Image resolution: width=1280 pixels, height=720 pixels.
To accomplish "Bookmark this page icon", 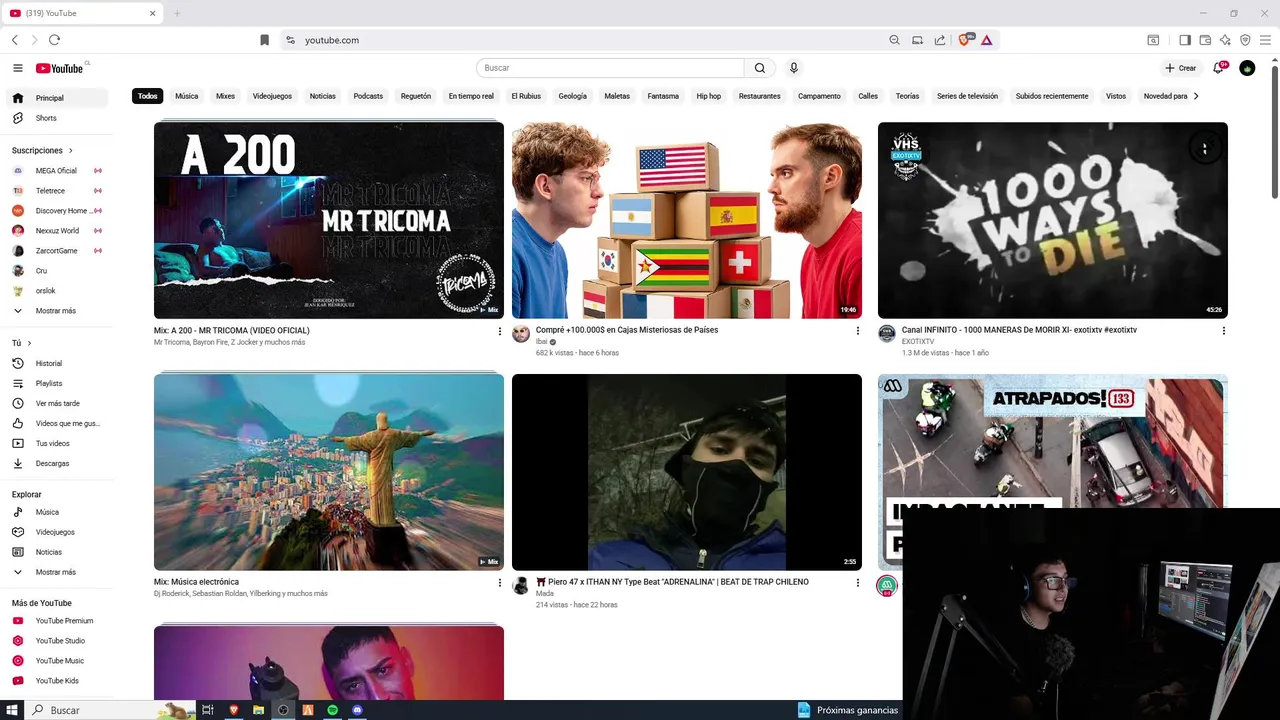I will (264, 40).
